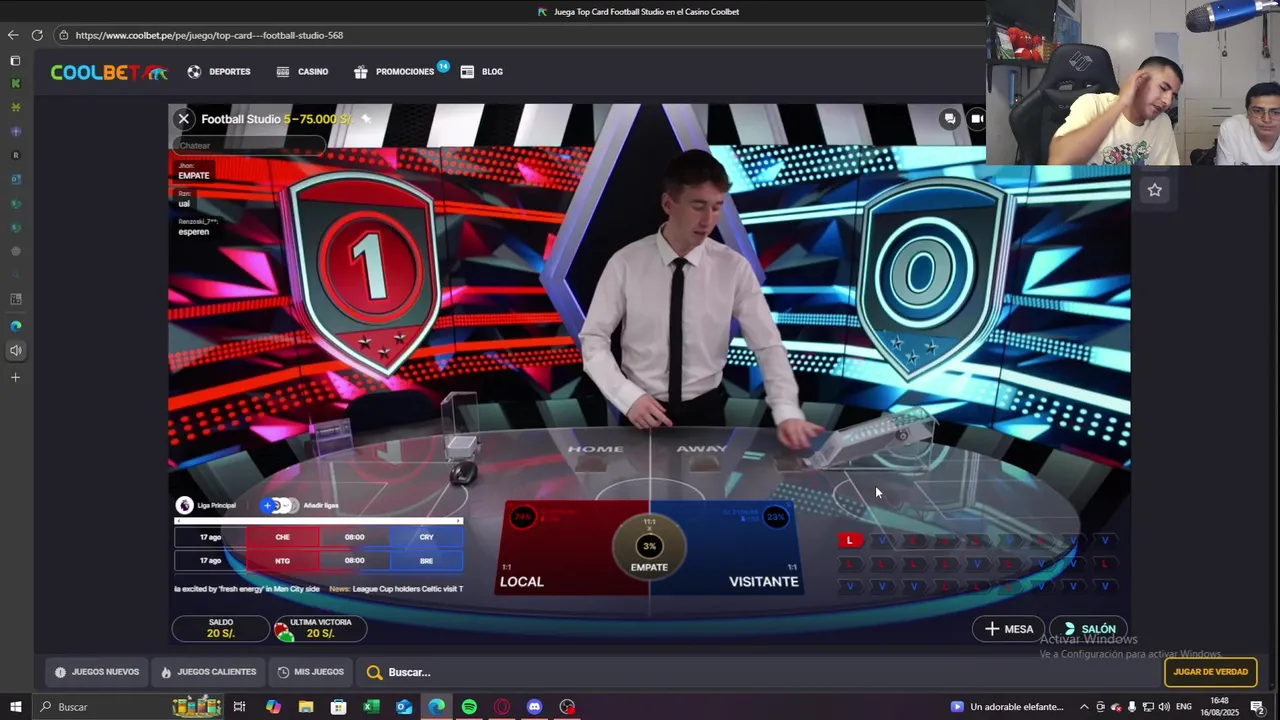Click the R sidebar icon

(15, 156)
